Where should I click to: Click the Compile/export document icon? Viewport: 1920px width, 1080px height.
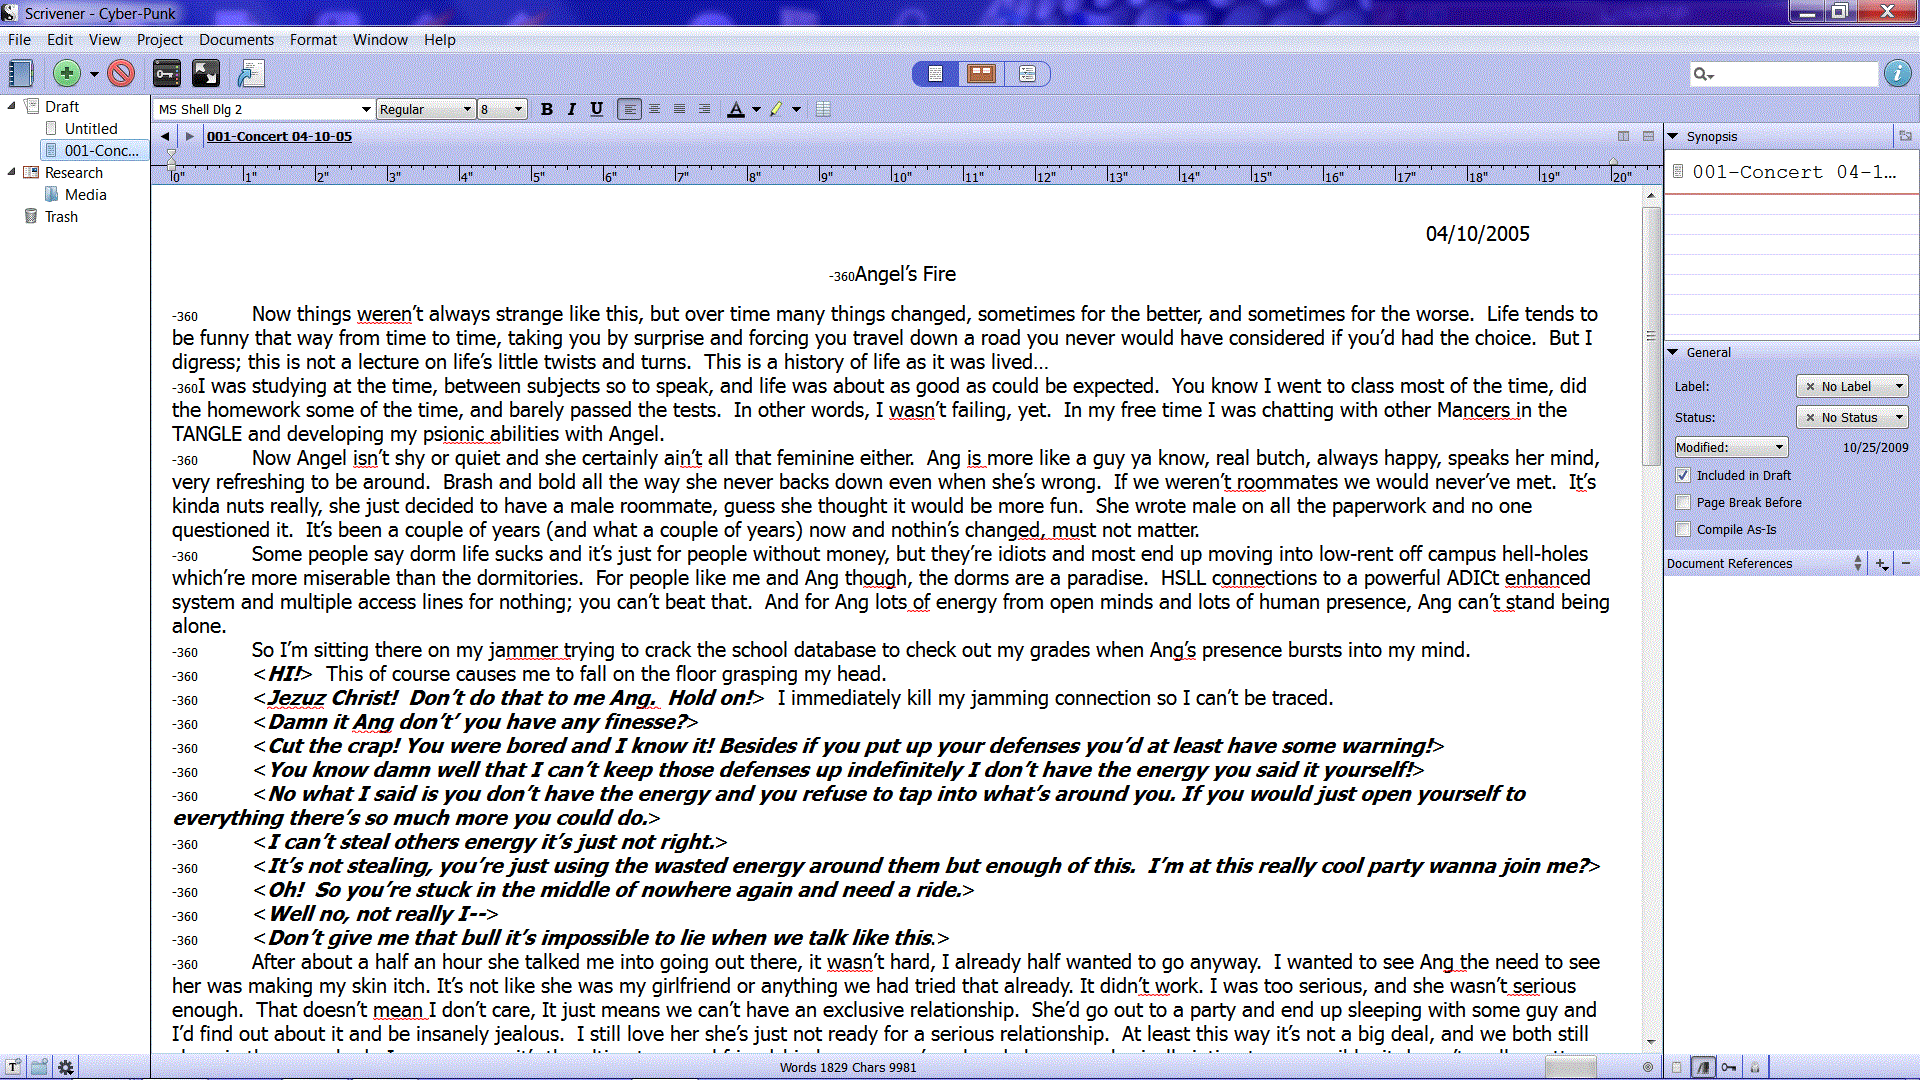point(250,73)
